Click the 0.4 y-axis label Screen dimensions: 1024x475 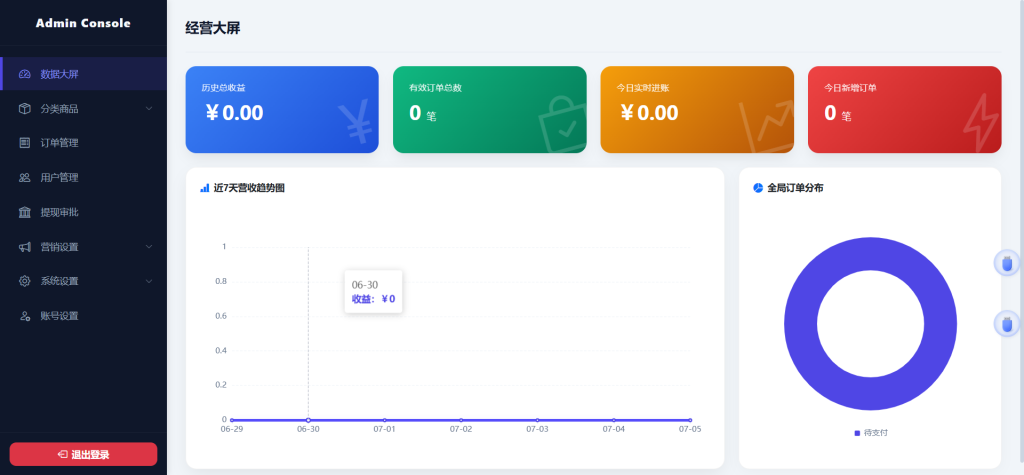tap(221, 351)
